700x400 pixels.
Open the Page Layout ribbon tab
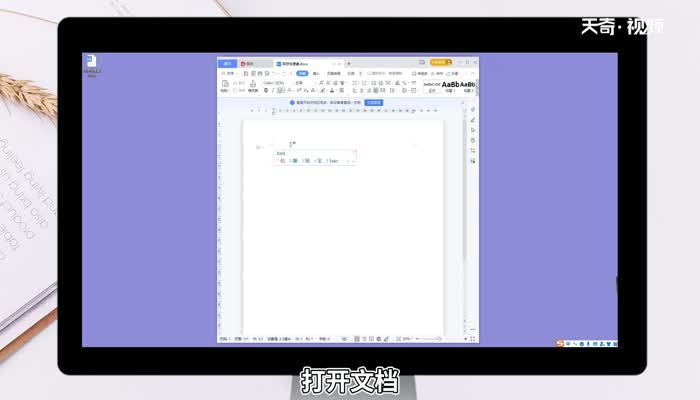tap(333, 73)
